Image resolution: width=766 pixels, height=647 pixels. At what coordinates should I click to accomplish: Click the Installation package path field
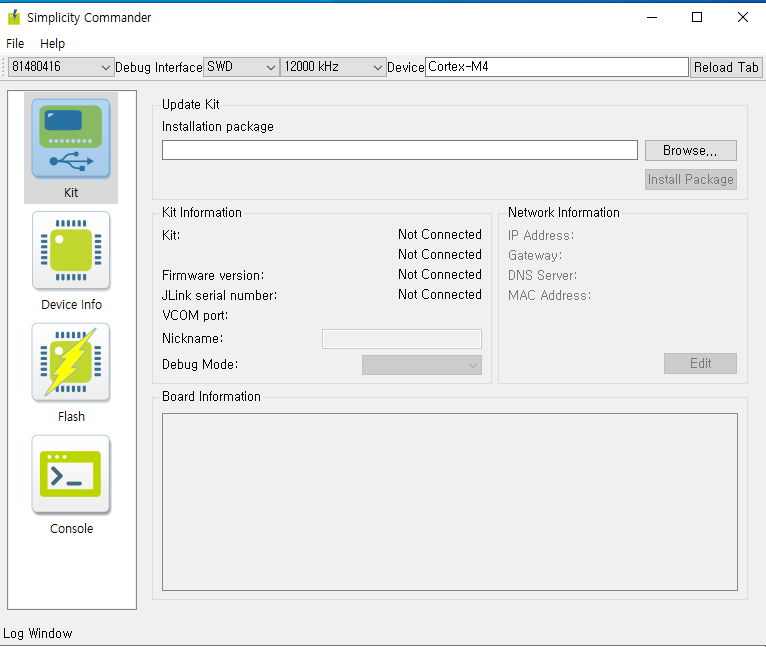tap(400, 150)
